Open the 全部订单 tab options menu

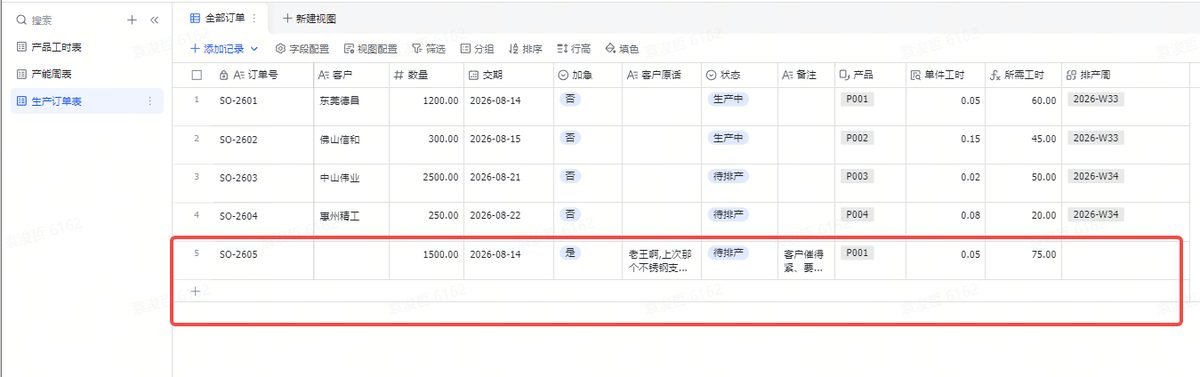254,18
